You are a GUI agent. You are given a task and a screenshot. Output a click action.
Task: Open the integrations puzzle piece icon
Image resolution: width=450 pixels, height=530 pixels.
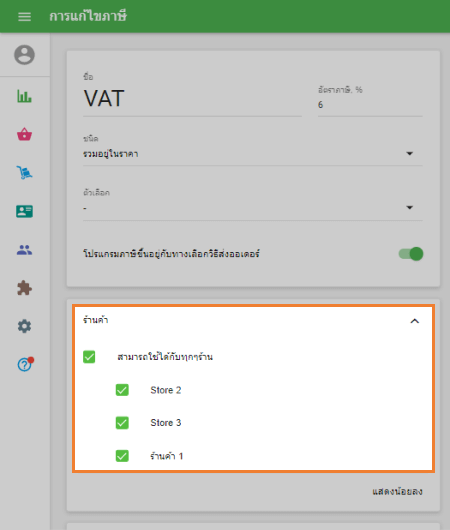24,288
